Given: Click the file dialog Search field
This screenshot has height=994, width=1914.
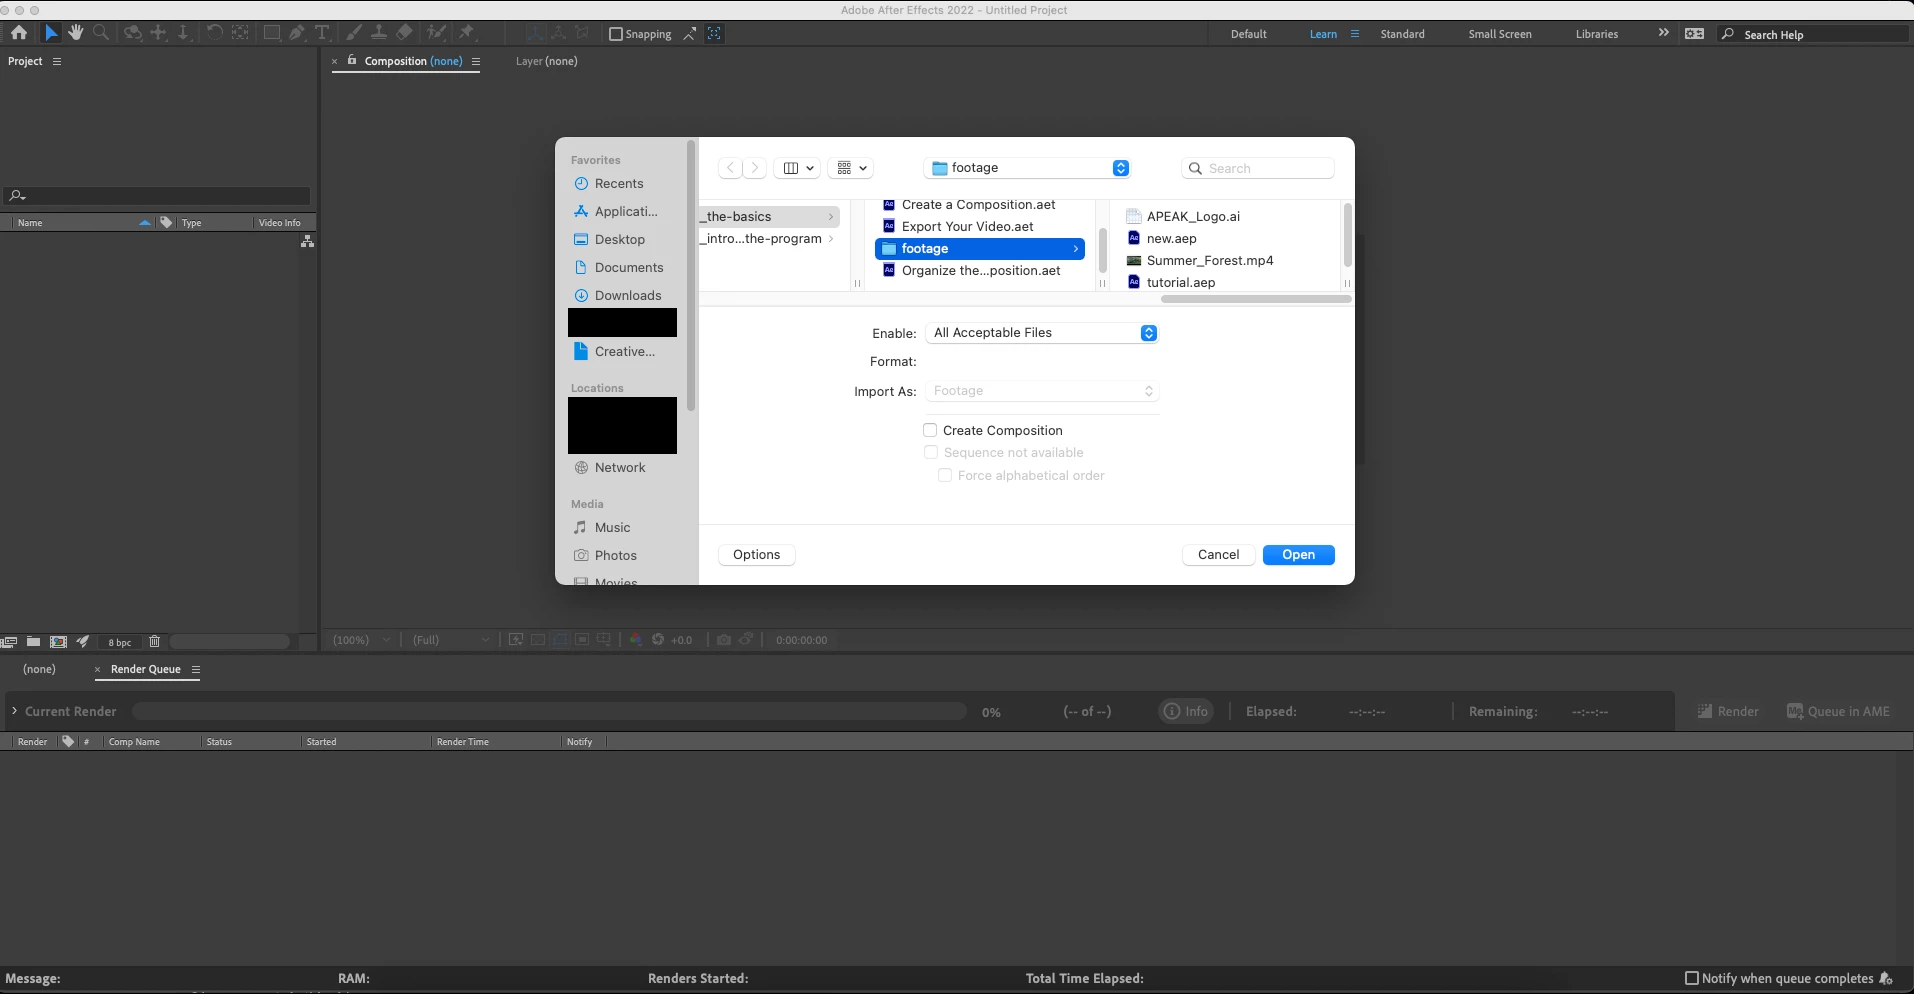Looking at the screenshot, I should pyautogui.click(x=1258, y=168).
